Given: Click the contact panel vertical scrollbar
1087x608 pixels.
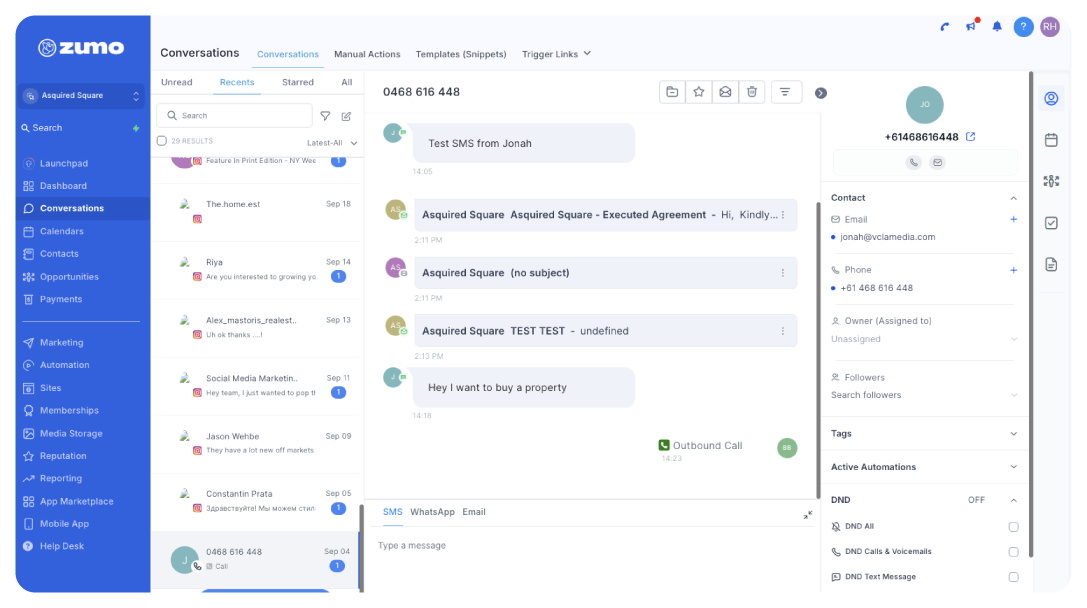Looking at the screenshot, I should [1031, 313].
